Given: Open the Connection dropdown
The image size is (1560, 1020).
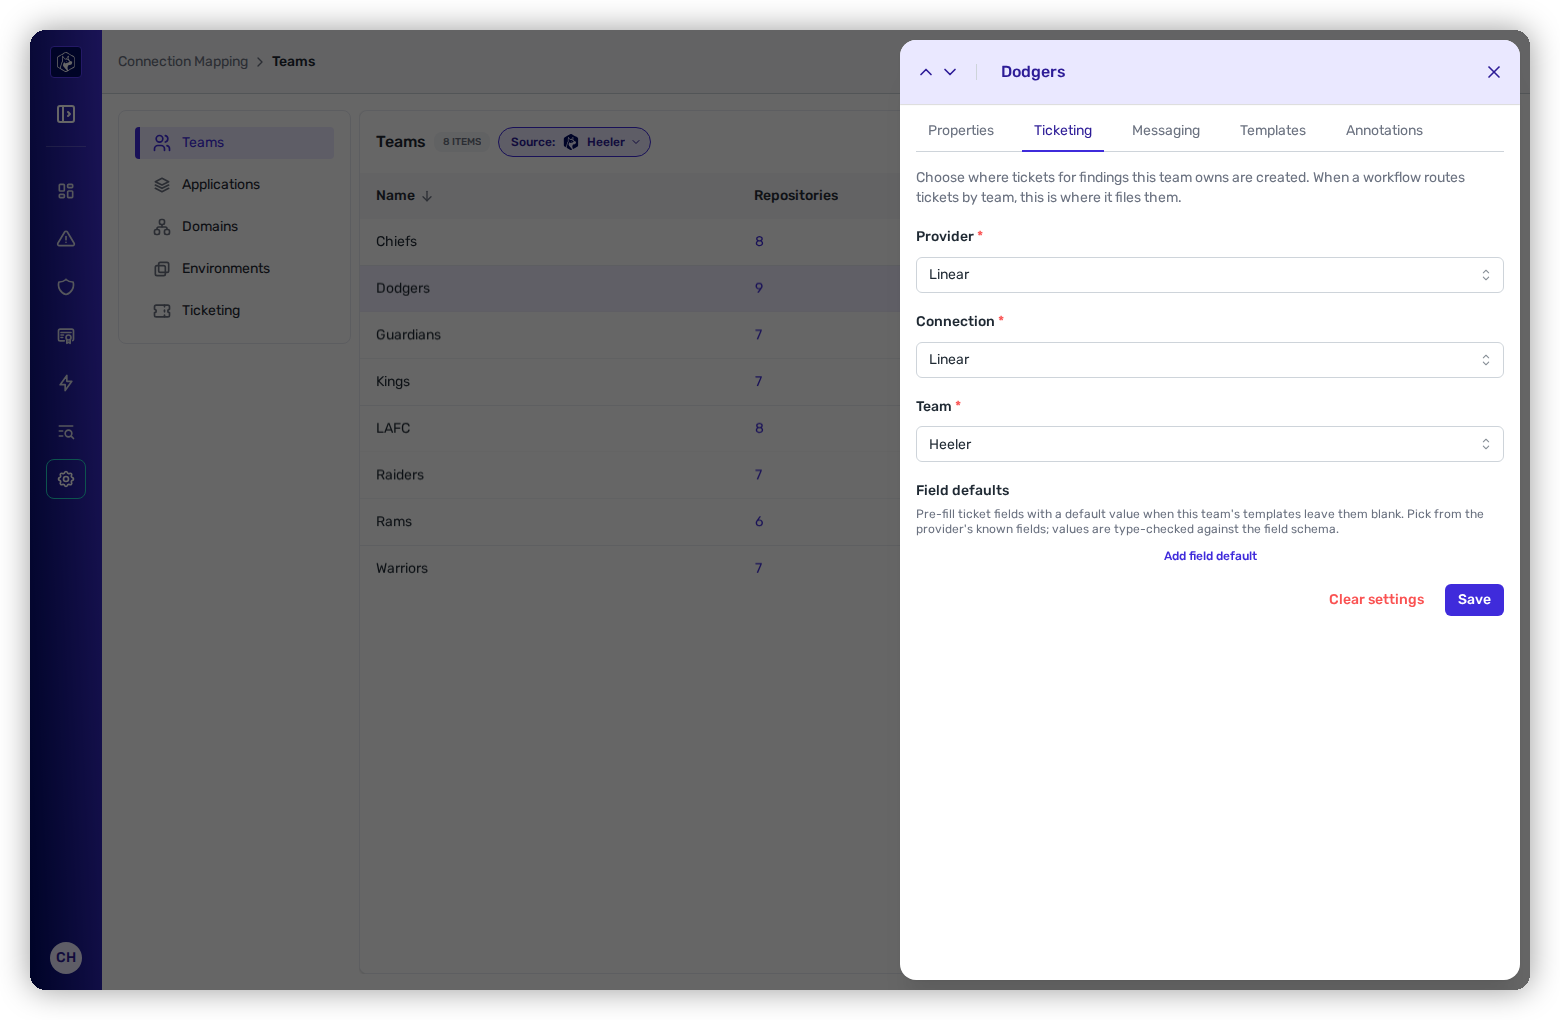Looking at the screenshot, I should pyautogui.click(x=1210, y=360).
